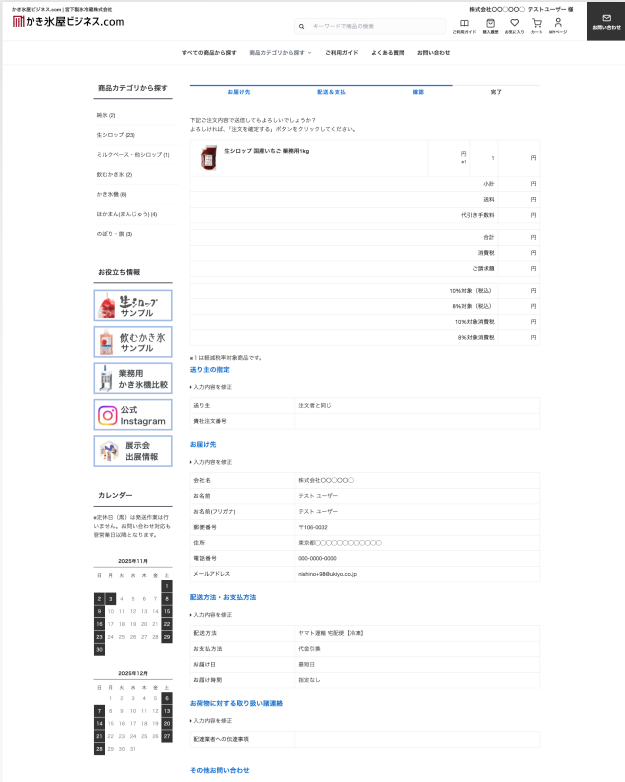Open the カート cart icon
The width and height of the screenshot is (625, 782).
coord(537,25)
